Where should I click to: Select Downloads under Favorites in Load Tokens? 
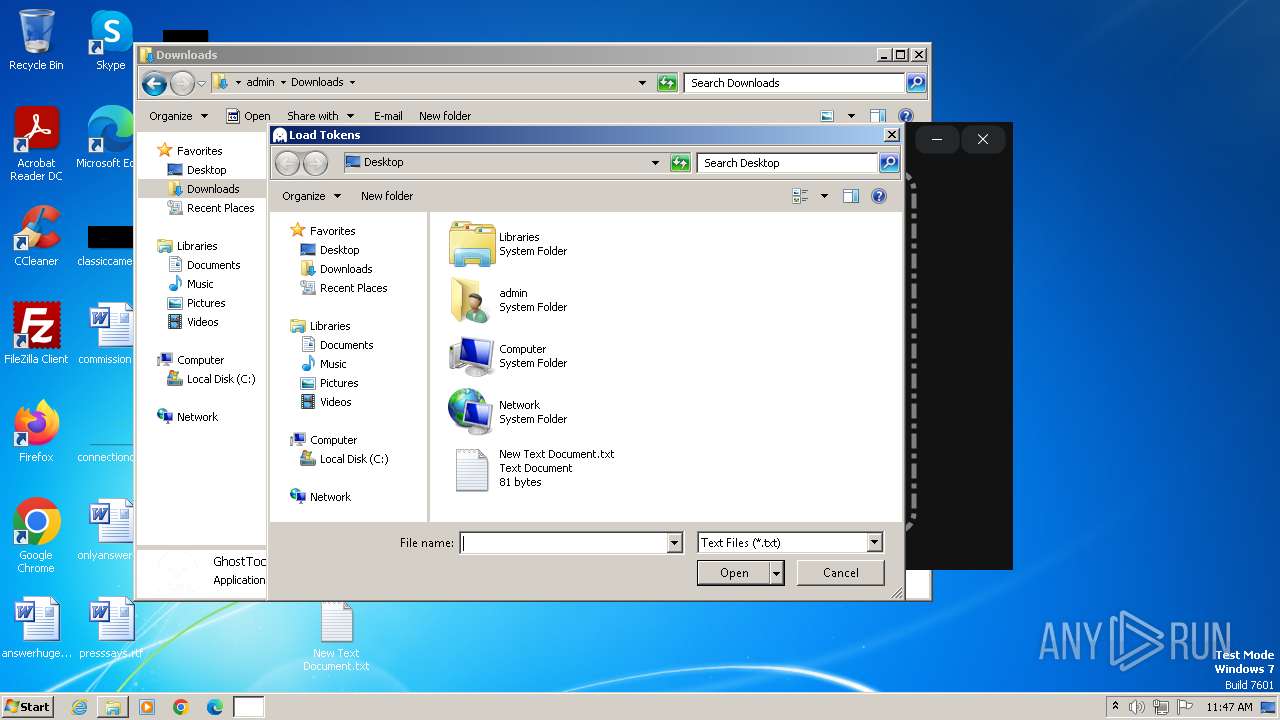click(x=346, y=269)
